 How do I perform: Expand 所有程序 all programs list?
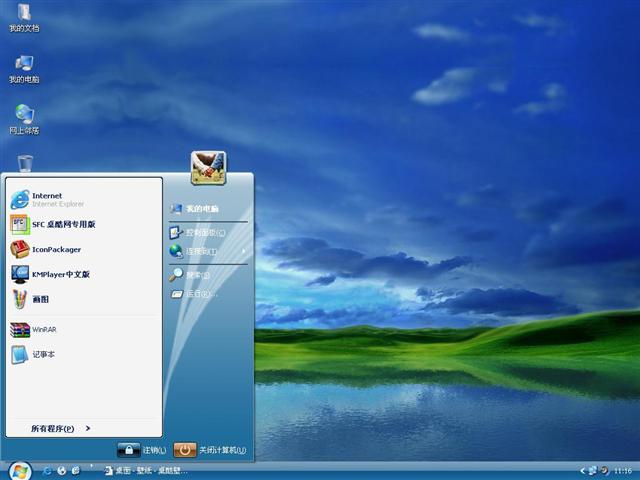point(60,428)
